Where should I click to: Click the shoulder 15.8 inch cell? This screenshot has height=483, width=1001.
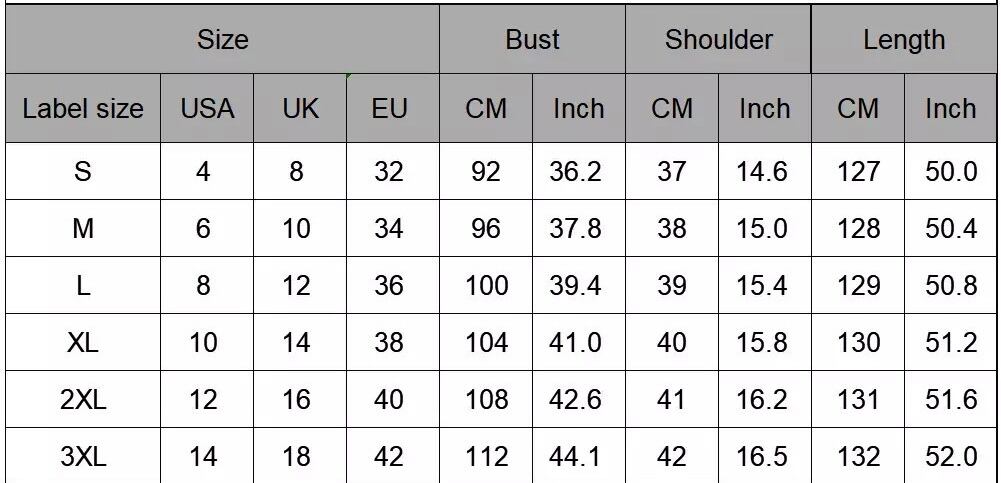[762, 343]
